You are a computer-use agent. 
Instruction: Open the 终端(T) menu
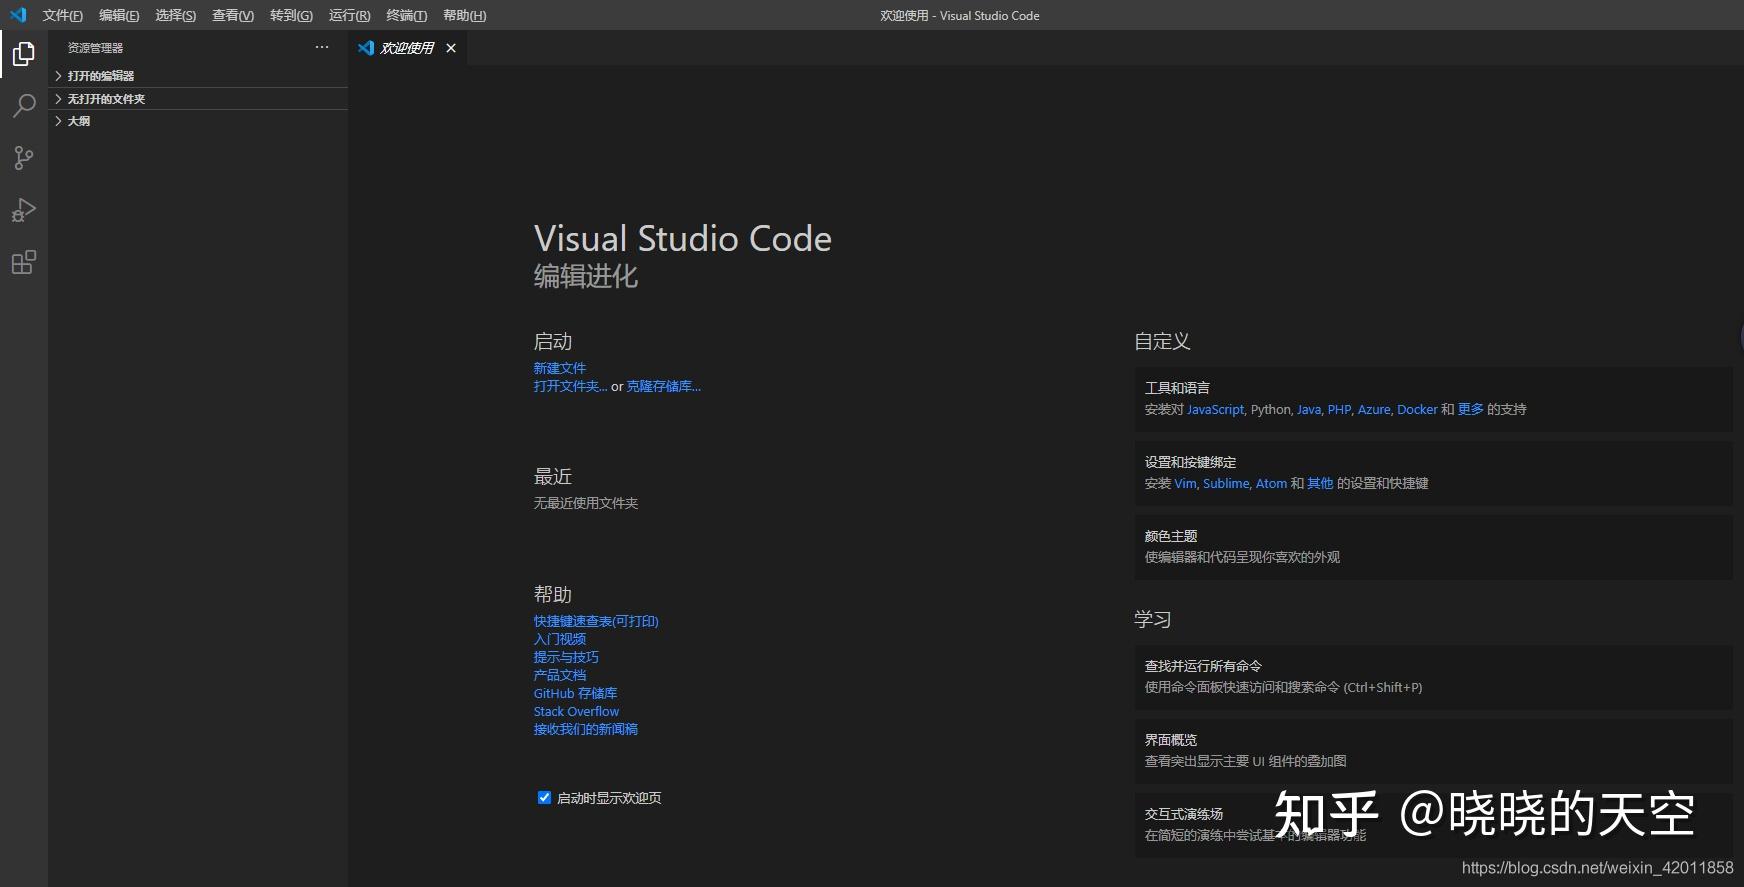coord(406,15)
